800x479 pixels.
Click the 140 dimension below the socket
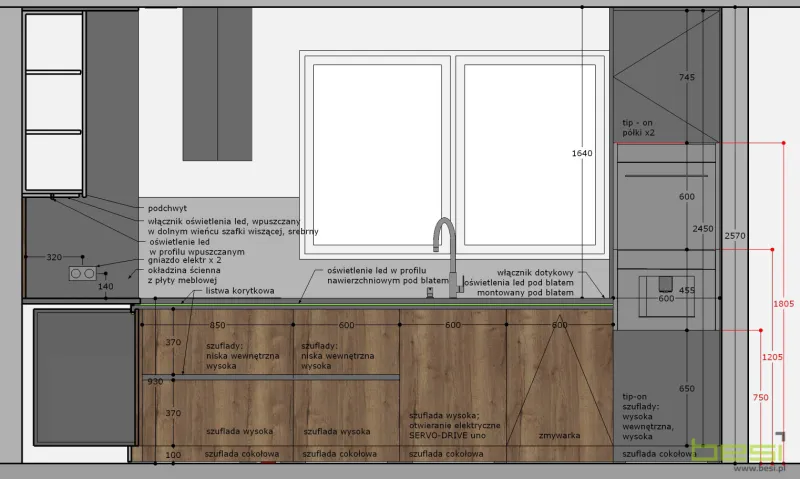tap(106, 286)
